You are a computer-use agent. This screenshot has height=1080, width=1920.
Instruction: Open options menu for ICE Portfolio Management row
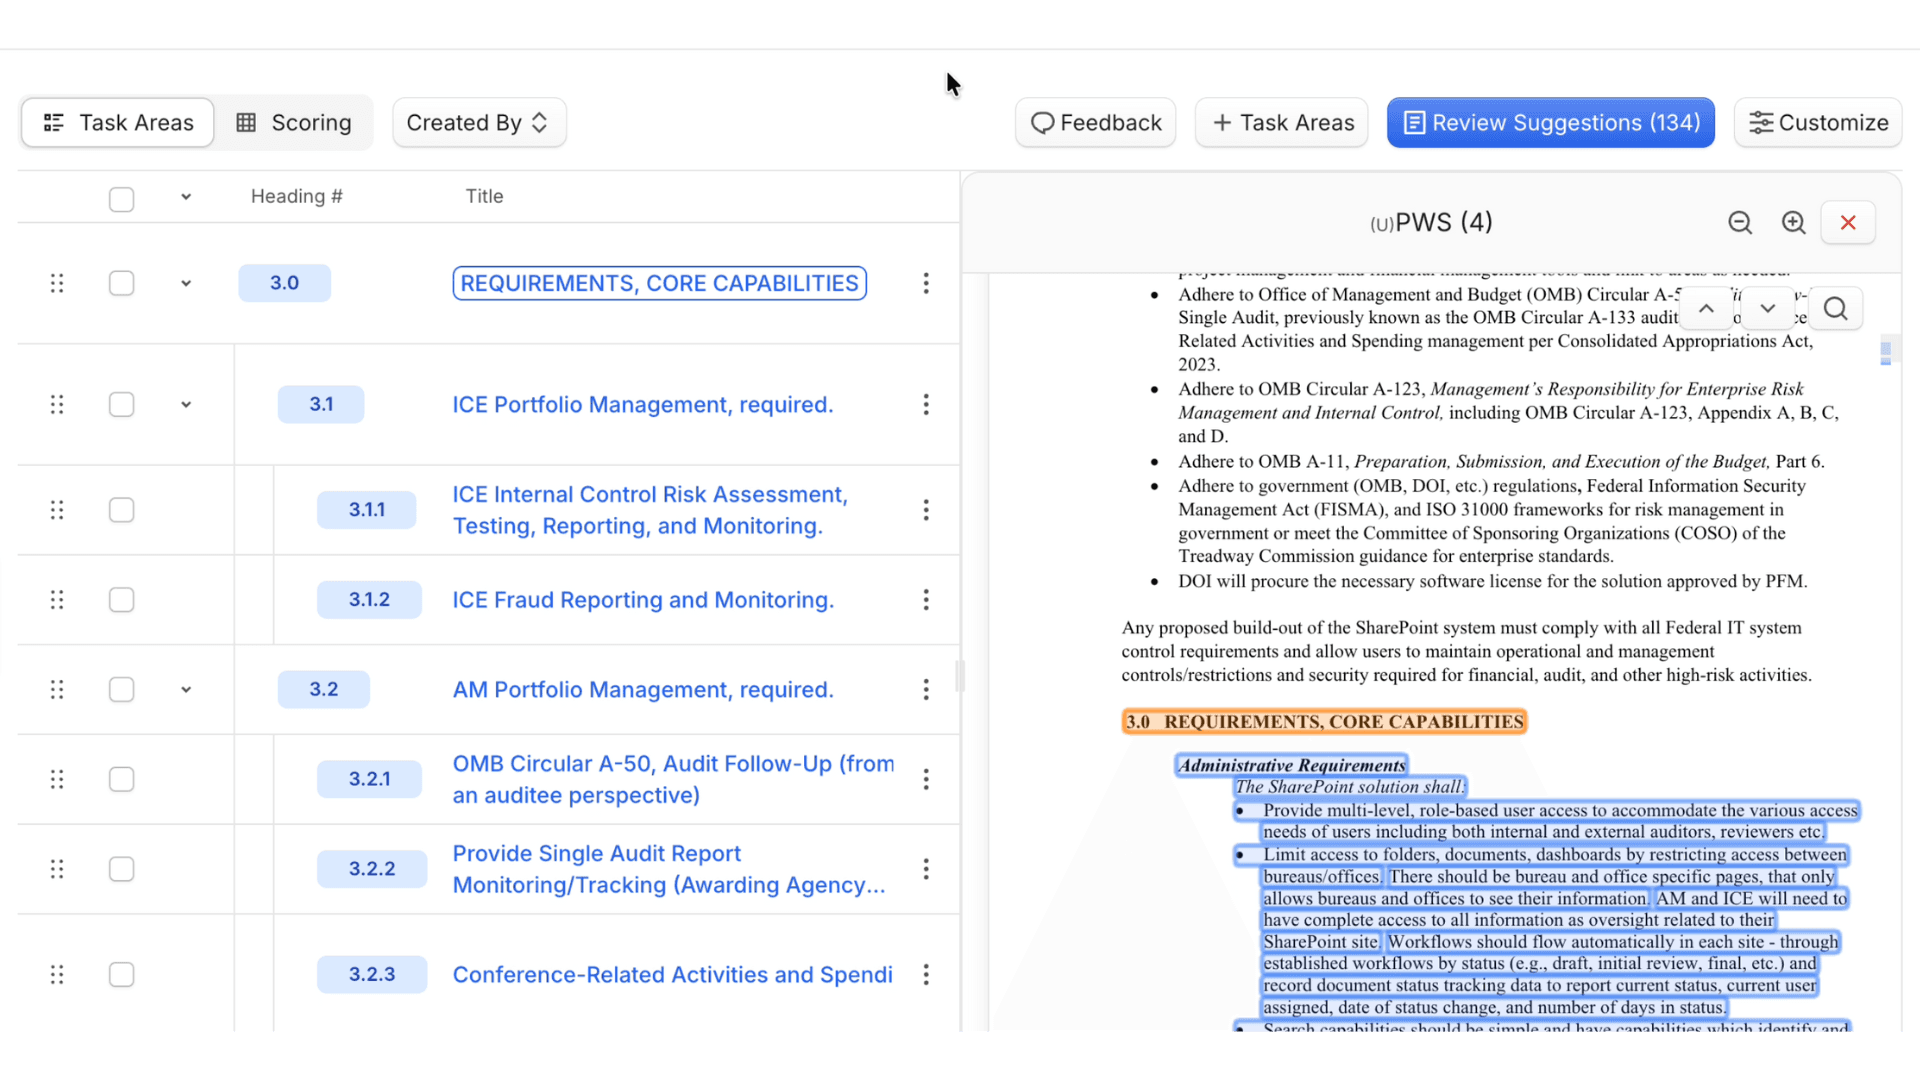tap(926, 404)
